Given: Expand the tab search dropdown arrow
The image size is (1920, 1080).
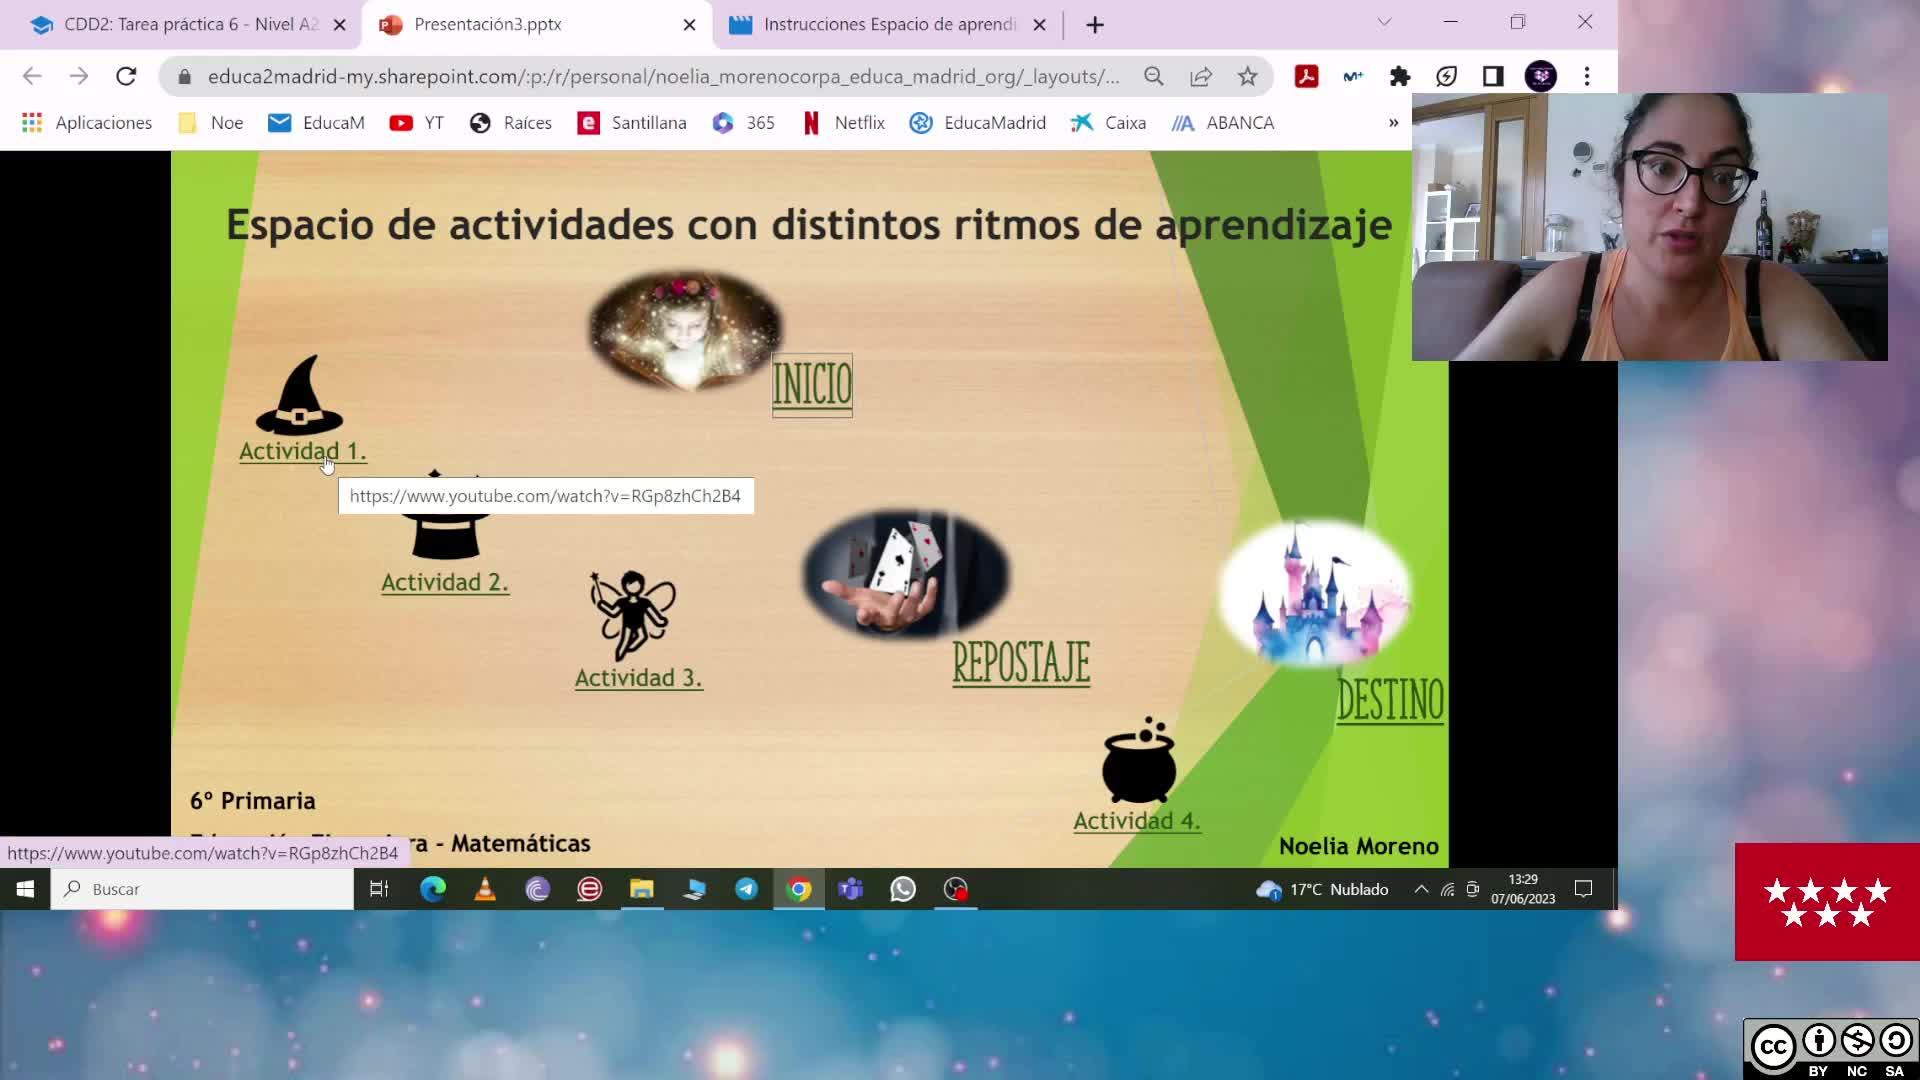Looking at the screenshot, I should [x=1384, y=22].
